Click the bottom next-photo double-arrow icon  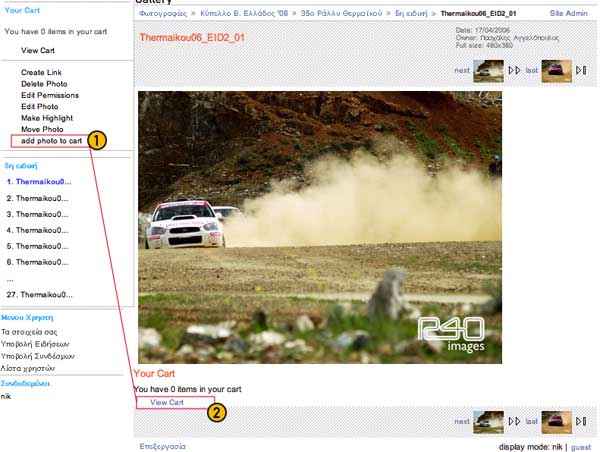click(x=515, y=422)
